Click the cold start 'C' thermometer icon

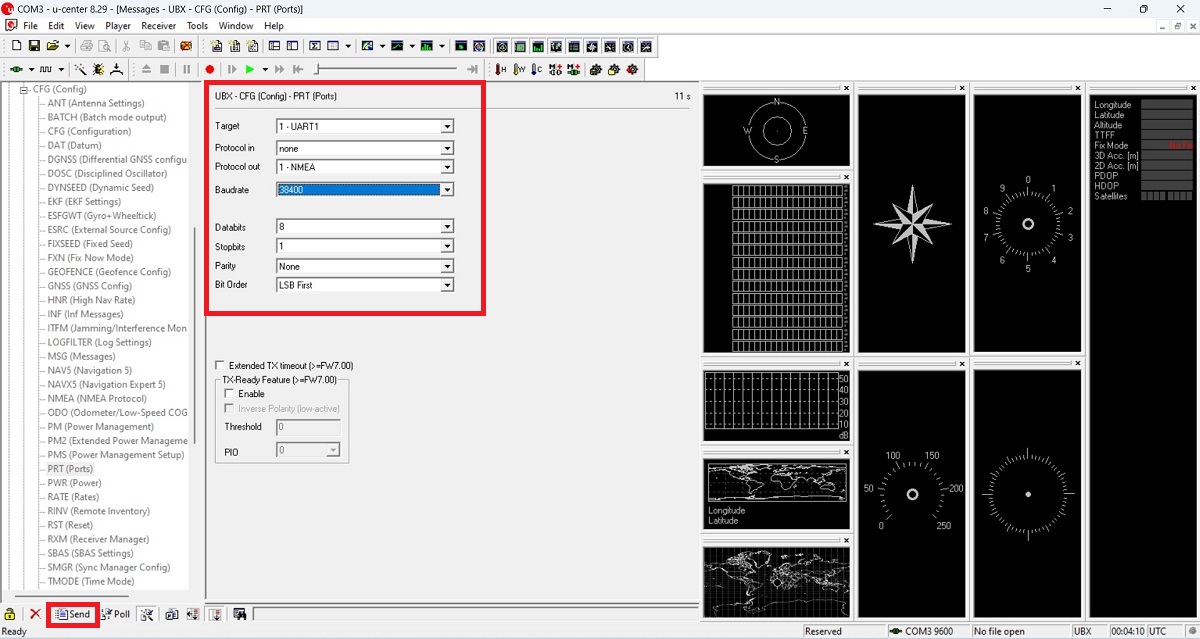click(x=537, y=69)
